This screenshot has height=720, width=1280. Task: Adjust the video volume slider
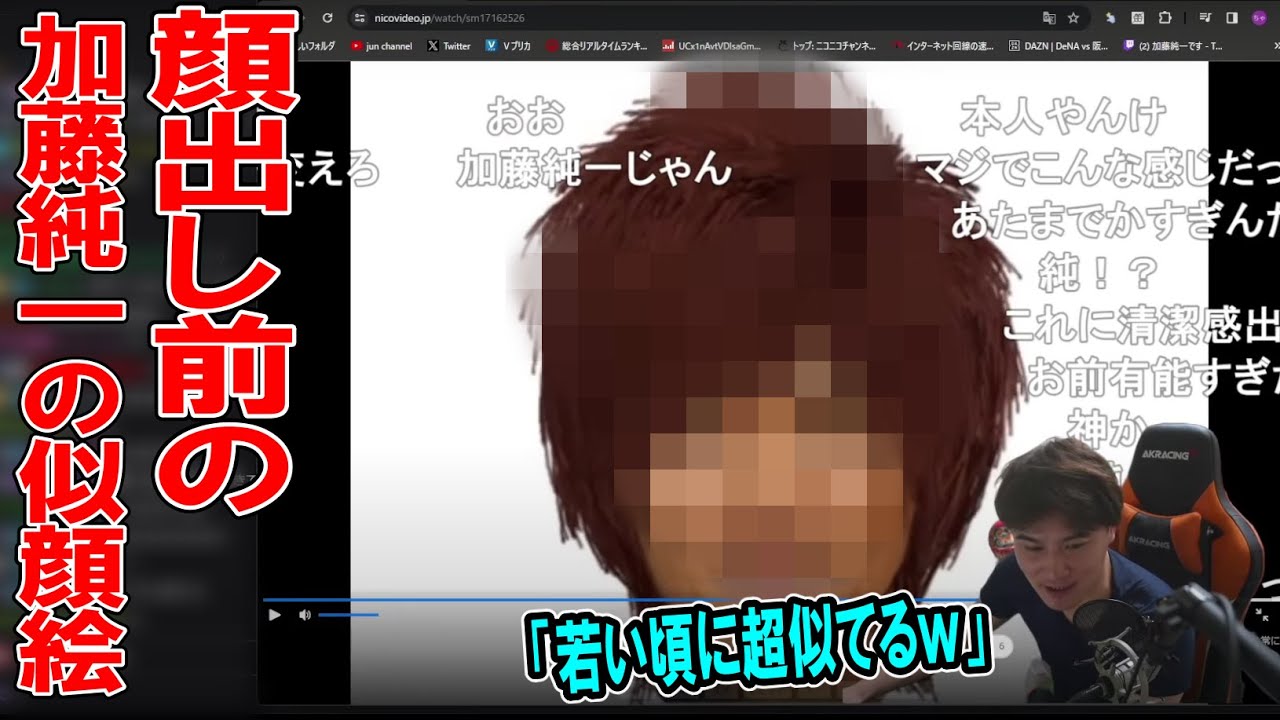[348, 615]
